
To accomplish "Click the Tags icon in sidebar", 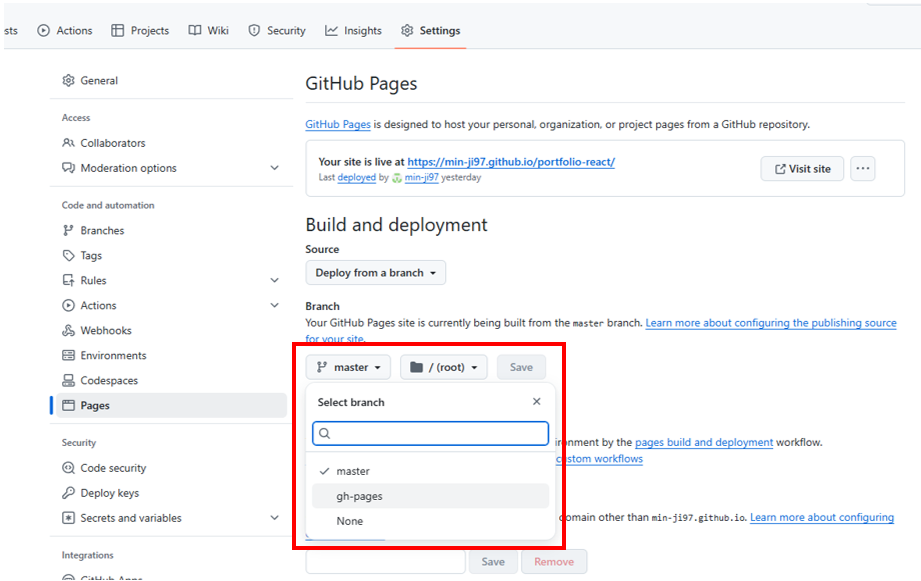I will pyautogui.click(x=69, y=256).
